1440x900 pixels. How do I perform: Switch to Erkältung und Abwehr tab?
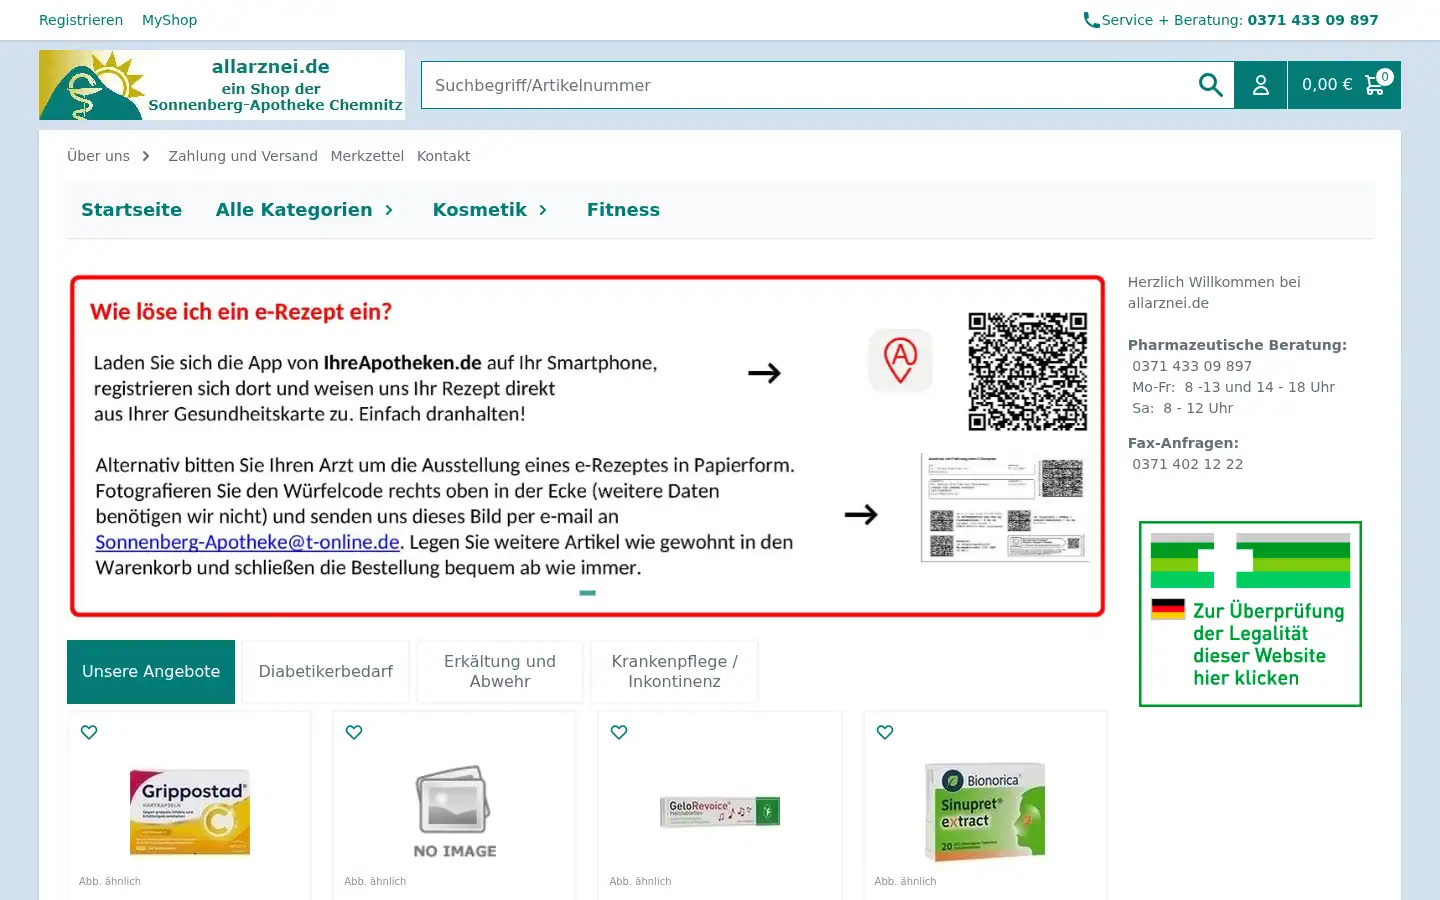[500, 672]
